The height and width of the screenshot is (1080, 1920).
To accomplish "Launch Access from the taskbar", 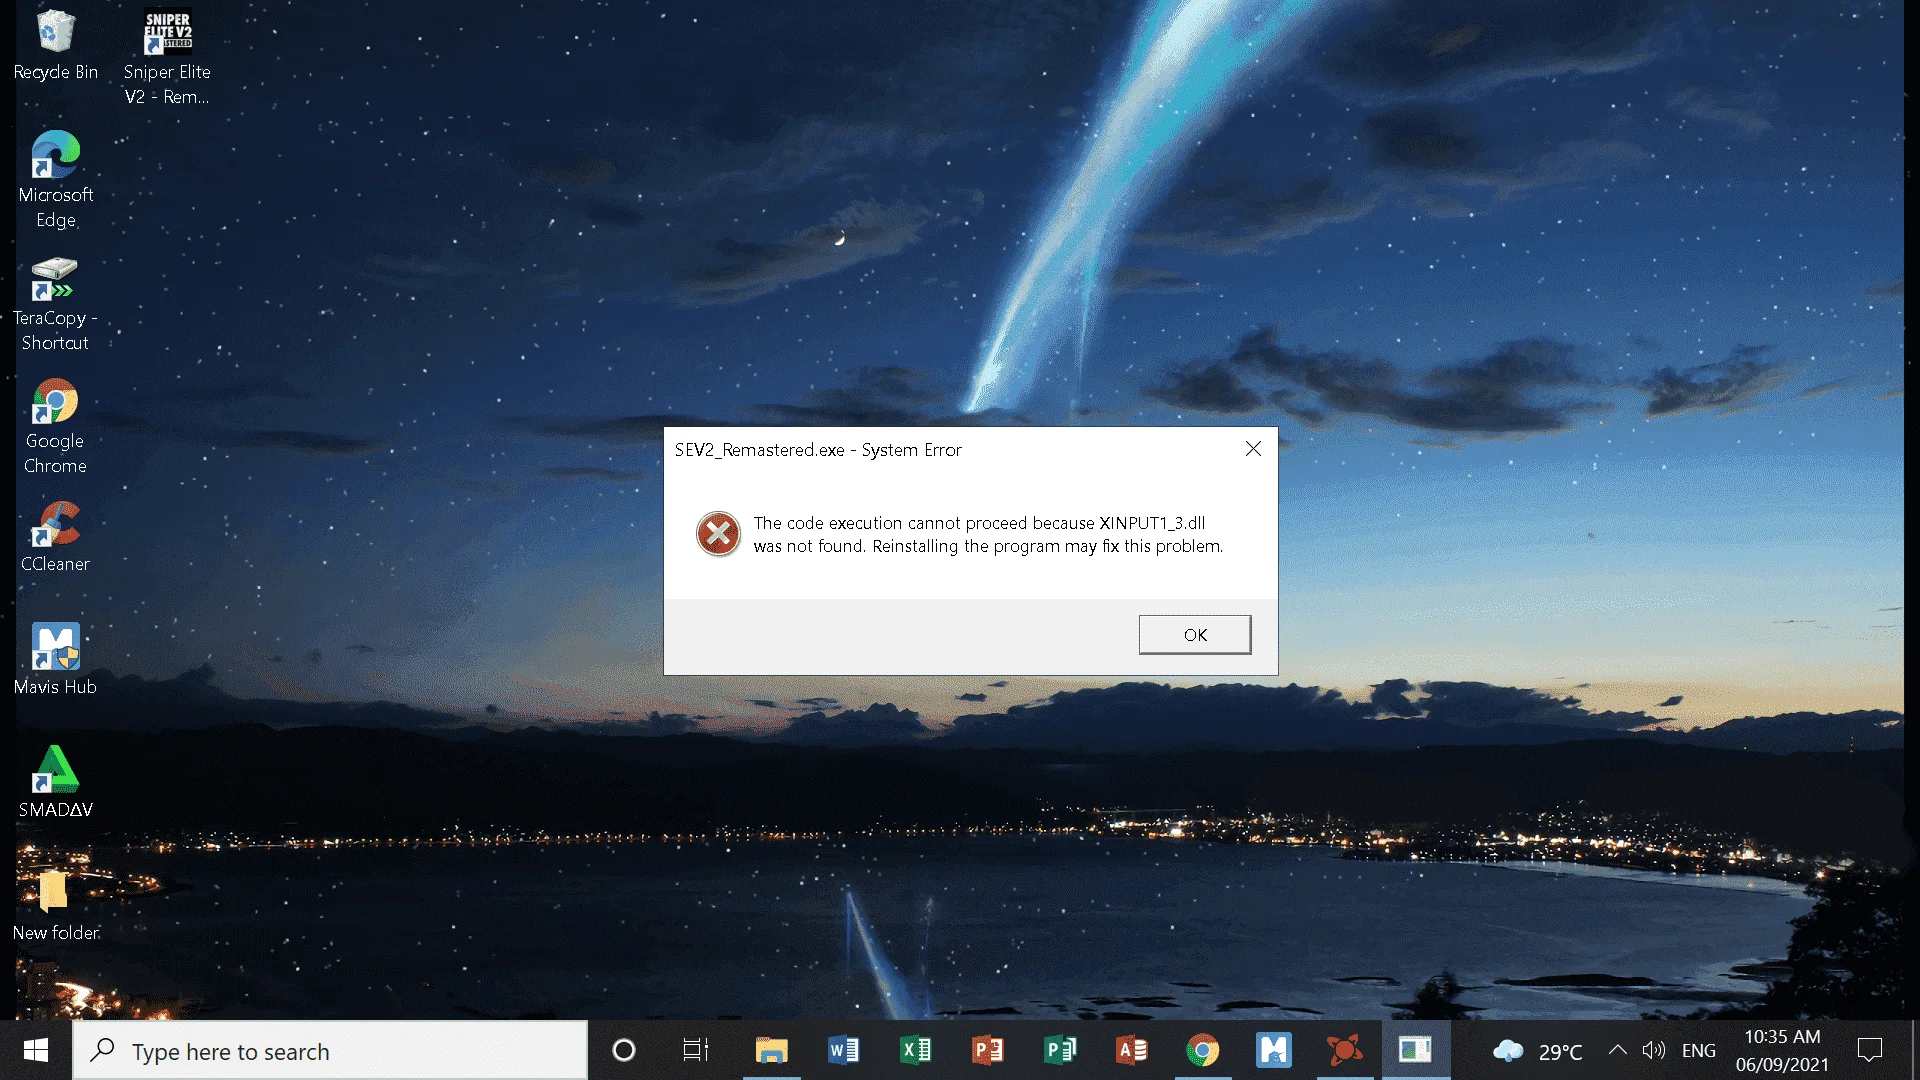I will coord(1131,1050).
